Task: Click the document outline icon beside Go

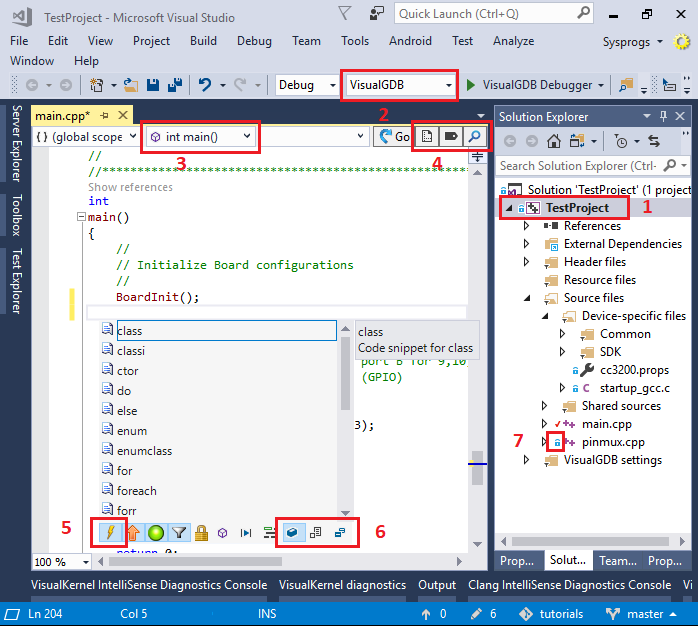Action: pyautogui.click(x=426, y=136)
